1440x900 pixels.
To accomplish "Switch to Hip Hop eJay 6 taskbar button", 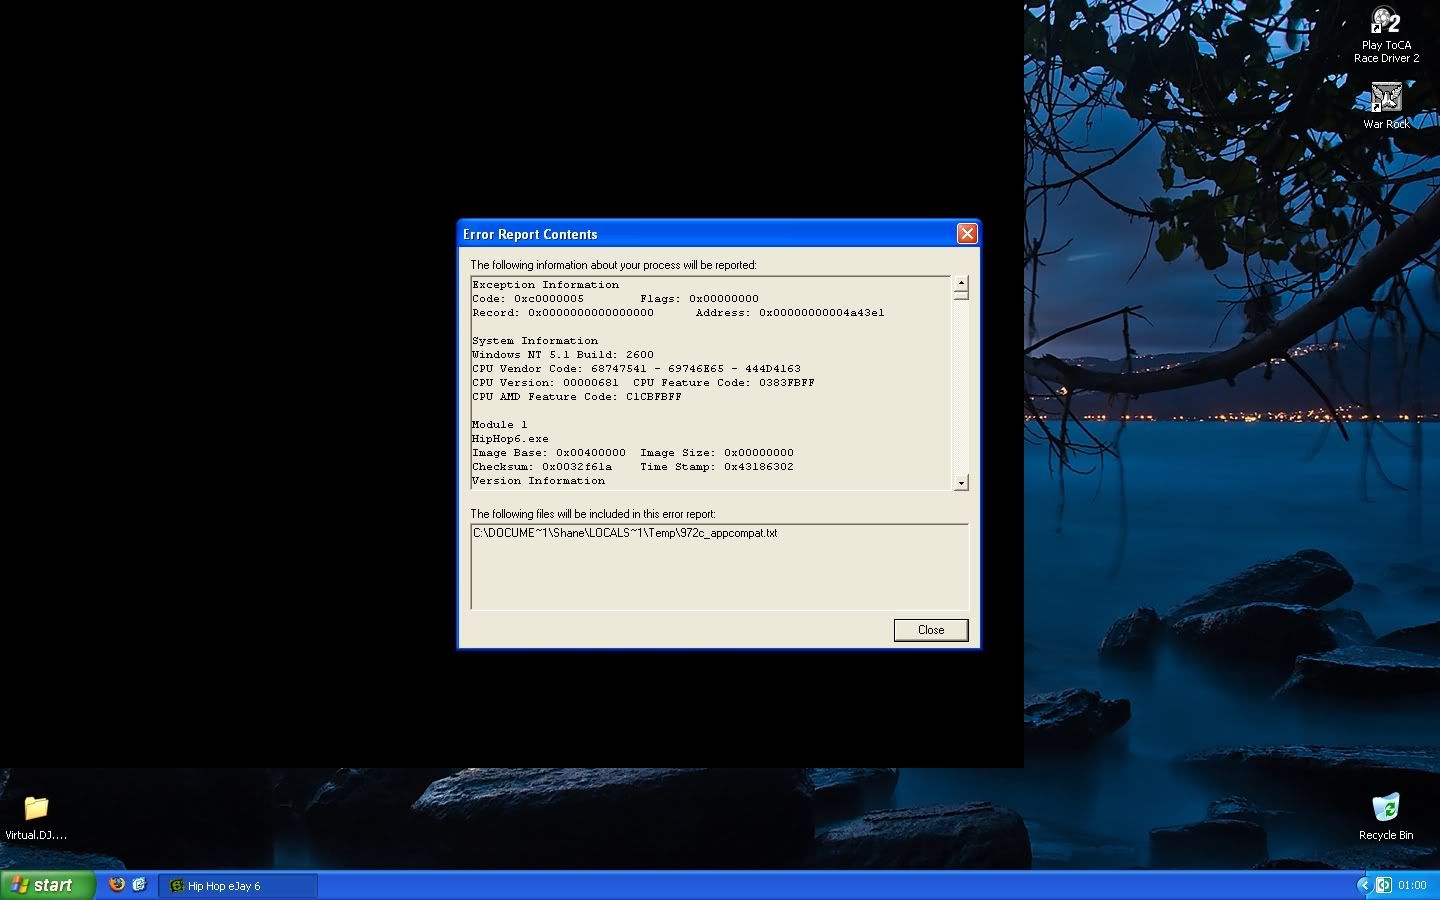I will (x=237, y=886).
